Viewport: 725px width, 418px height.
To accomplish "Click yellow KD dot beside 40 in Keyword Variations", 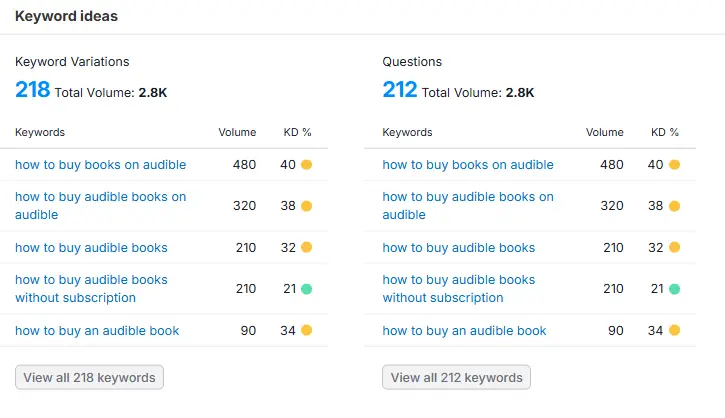I will [307, 165].
